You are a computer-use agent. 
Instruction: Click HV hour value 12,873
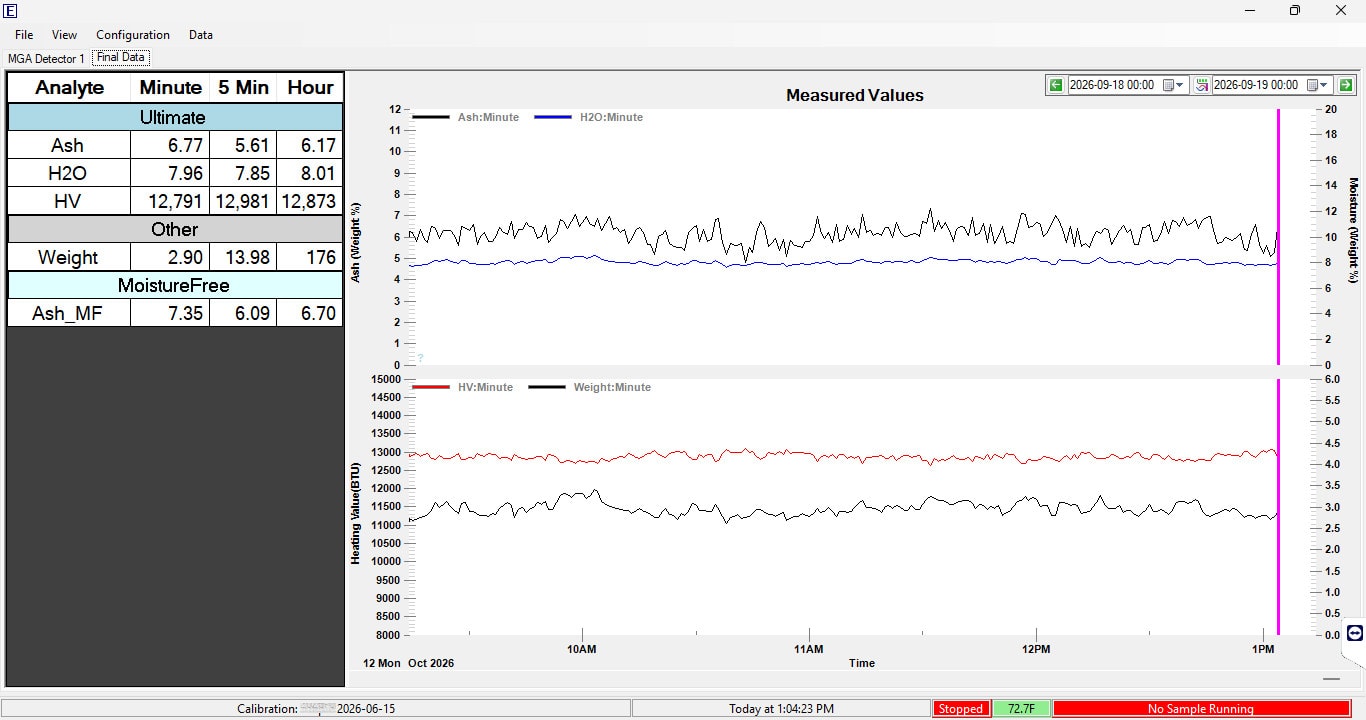point(310,201)
